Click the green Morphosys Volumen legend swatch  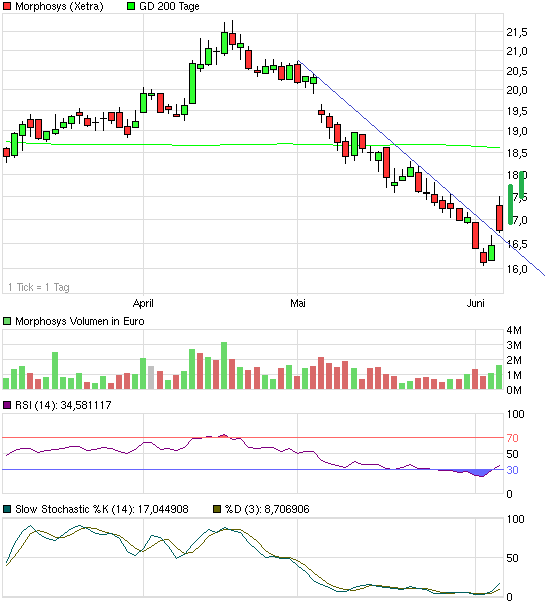7,321
